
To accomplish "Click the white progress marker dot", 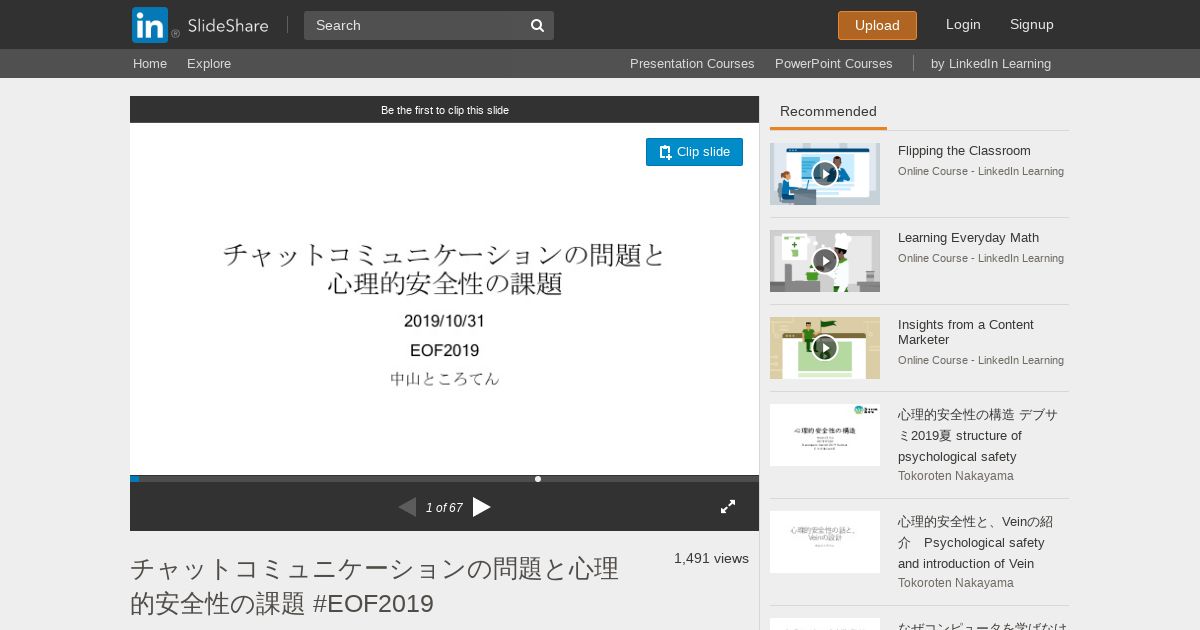I will (x=538, y=479).
